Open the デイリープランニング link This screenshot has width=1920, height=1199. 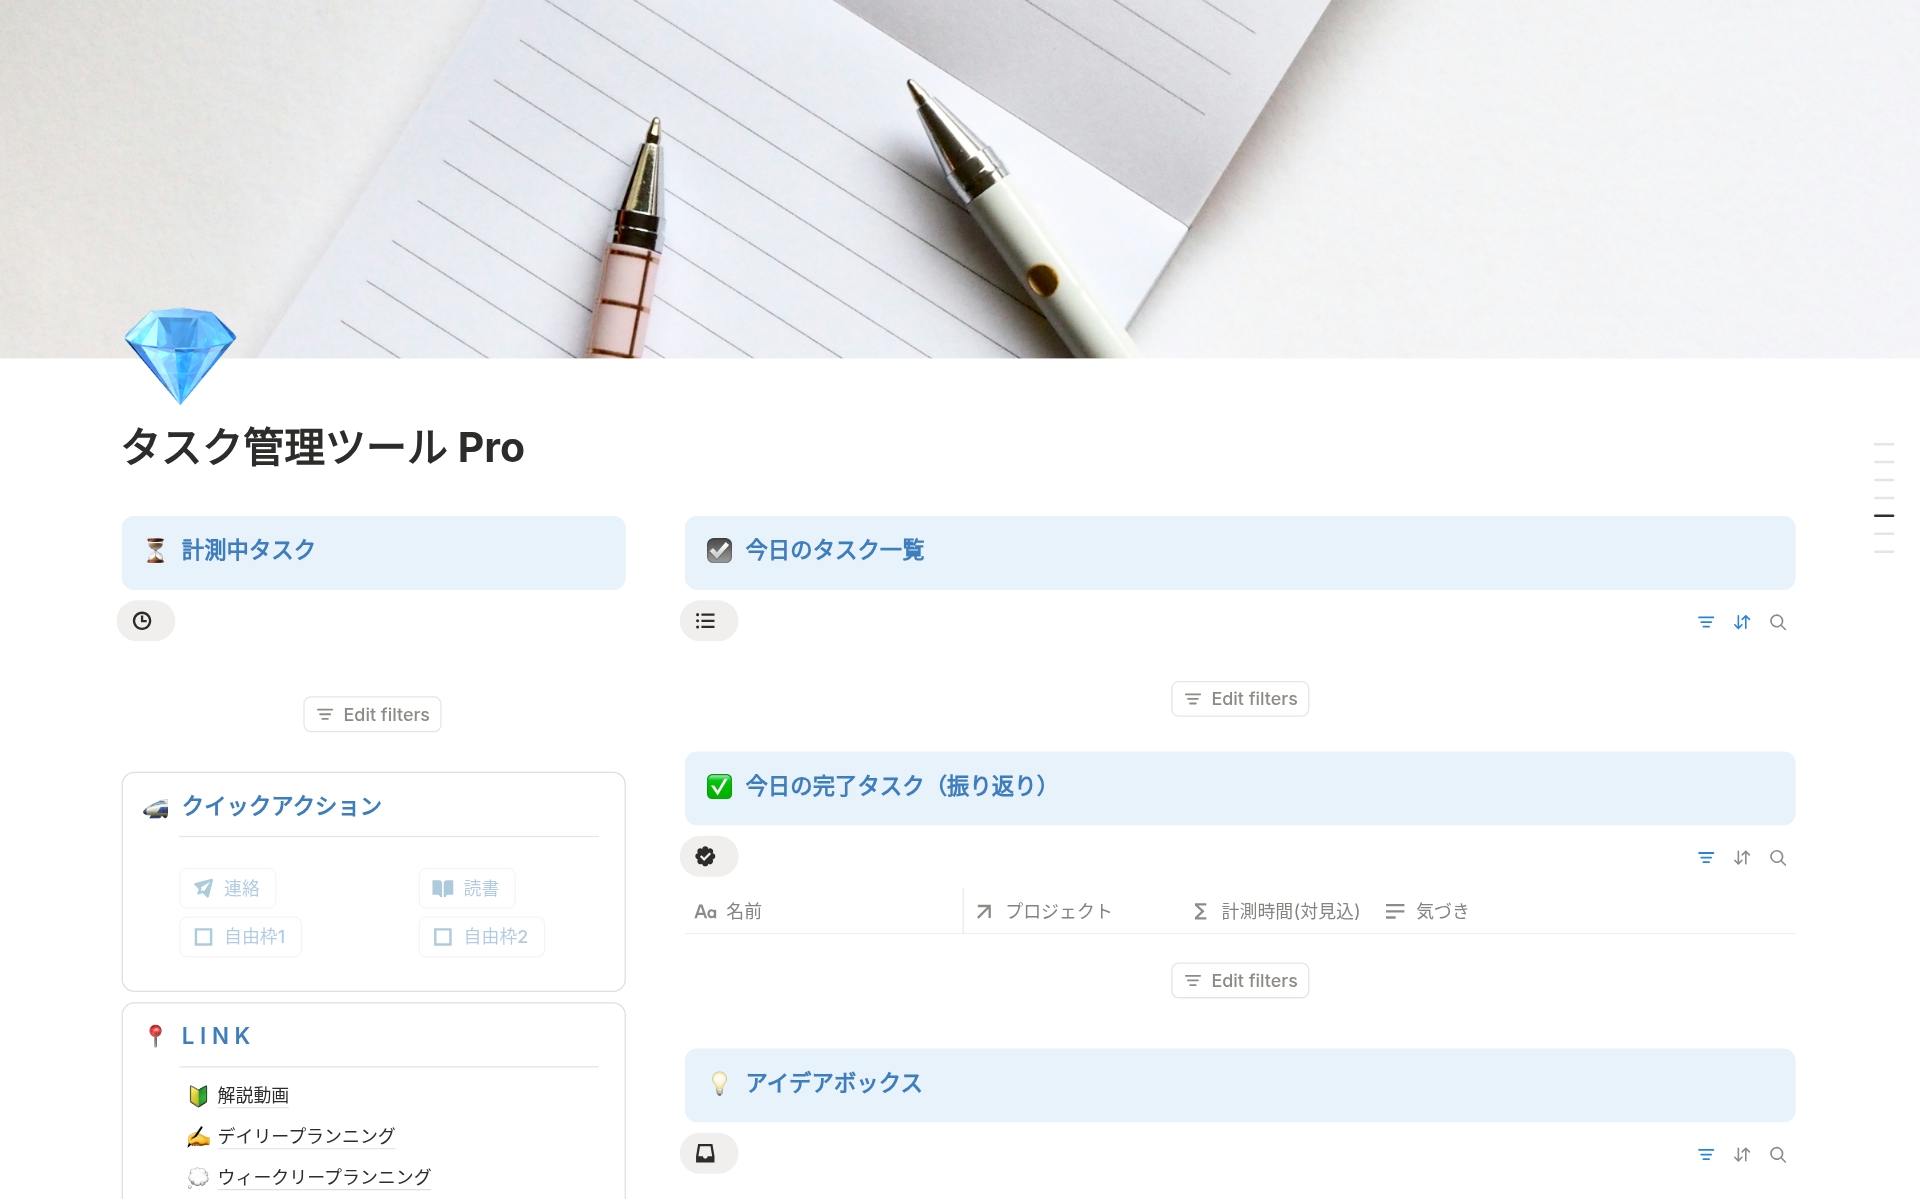(x=306, y=1136)
